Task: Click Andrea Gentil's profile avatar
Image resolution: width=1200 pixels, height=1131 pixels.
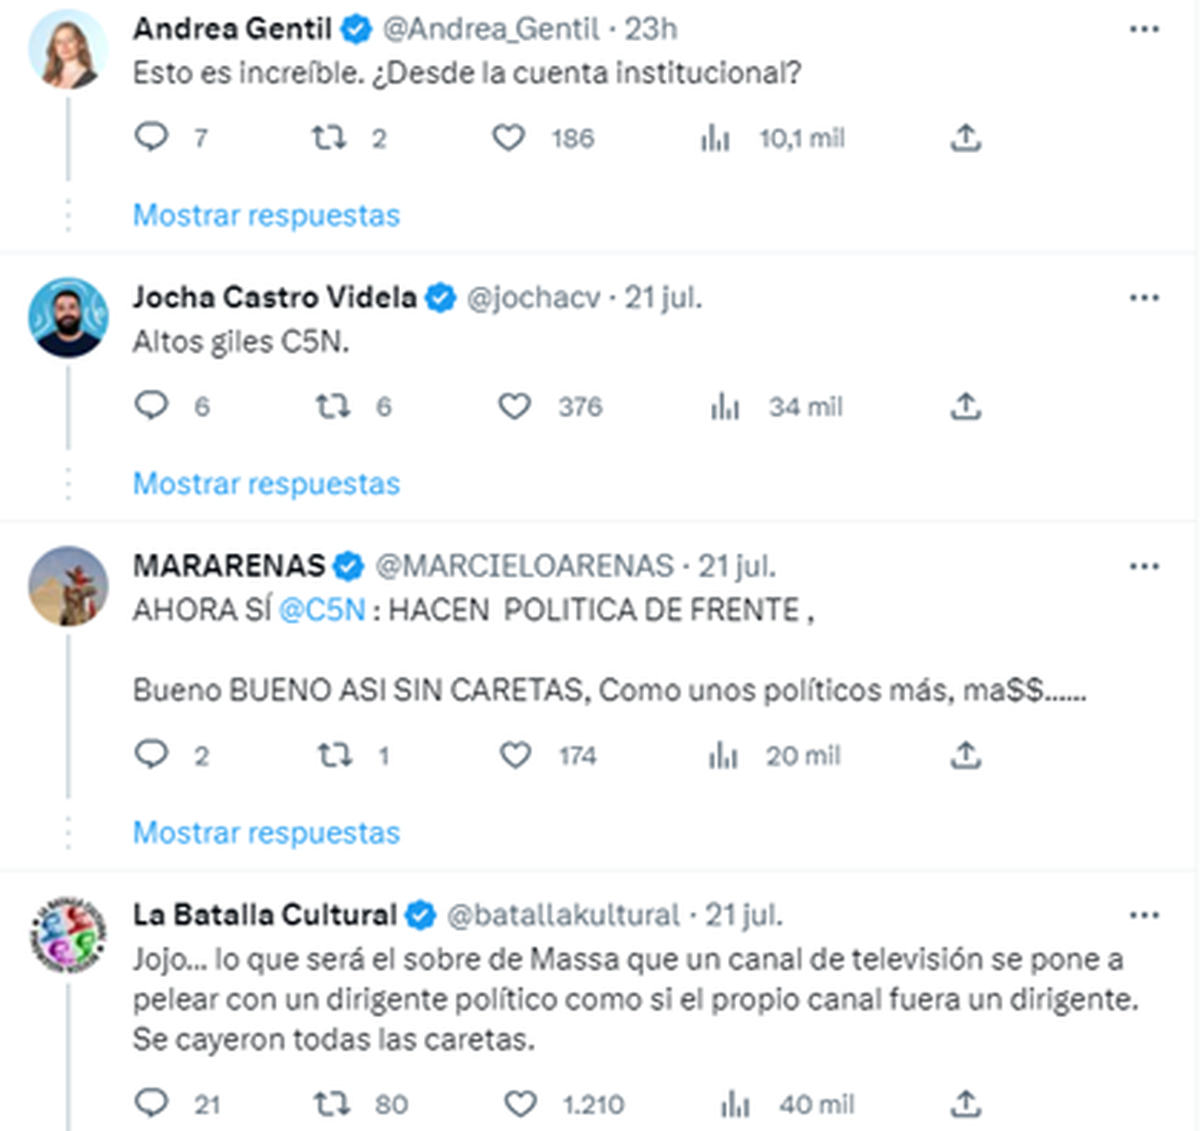Action: click(68, 50)
